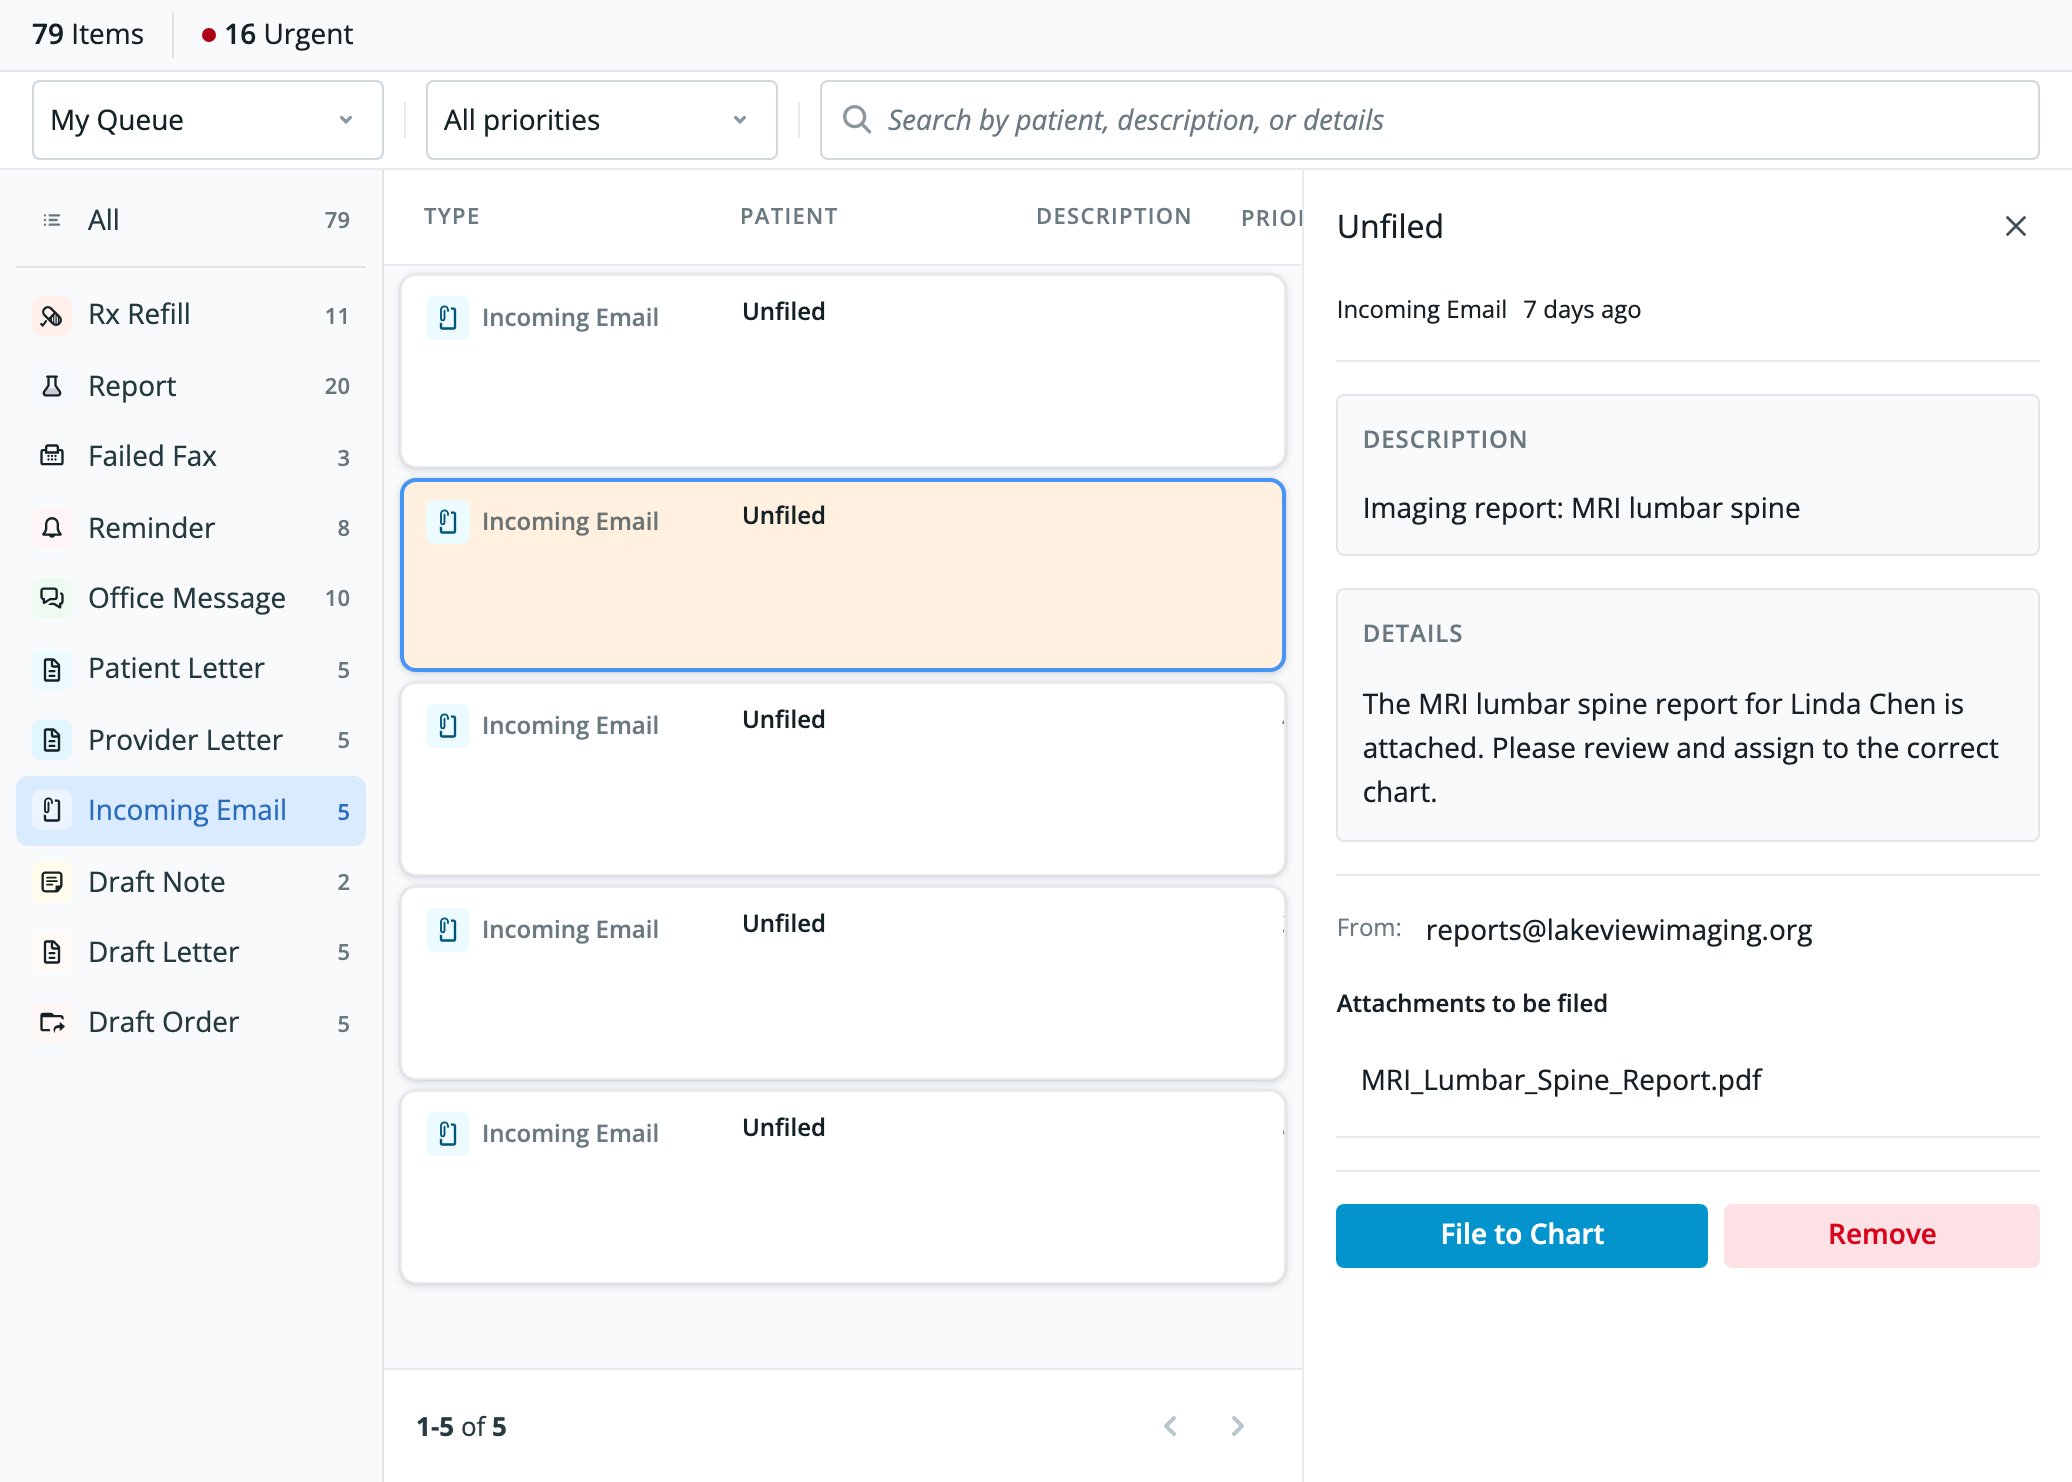Viewport: 2072px width, 1482px height.
Task: Select the Report category
Action: click(x=191, y=386)
